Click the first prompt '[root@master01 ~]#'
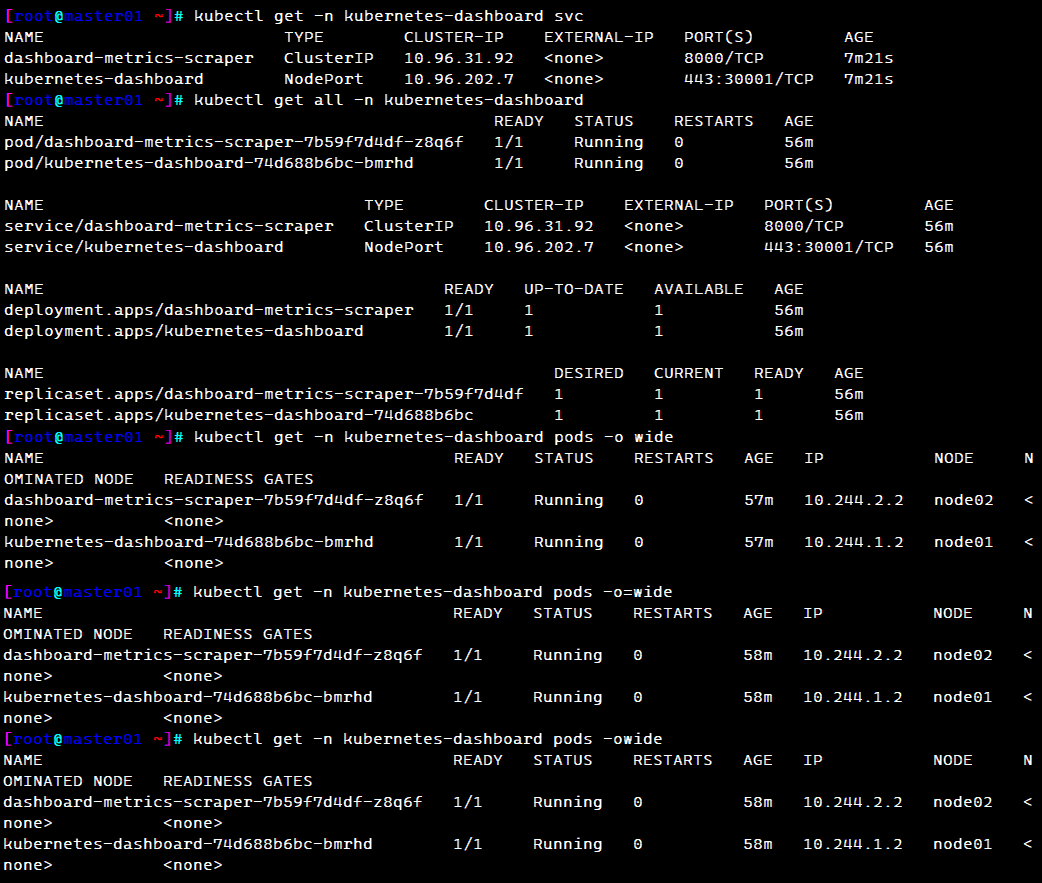This screenshot has width=1042, height=883. (x=94, y=16)
